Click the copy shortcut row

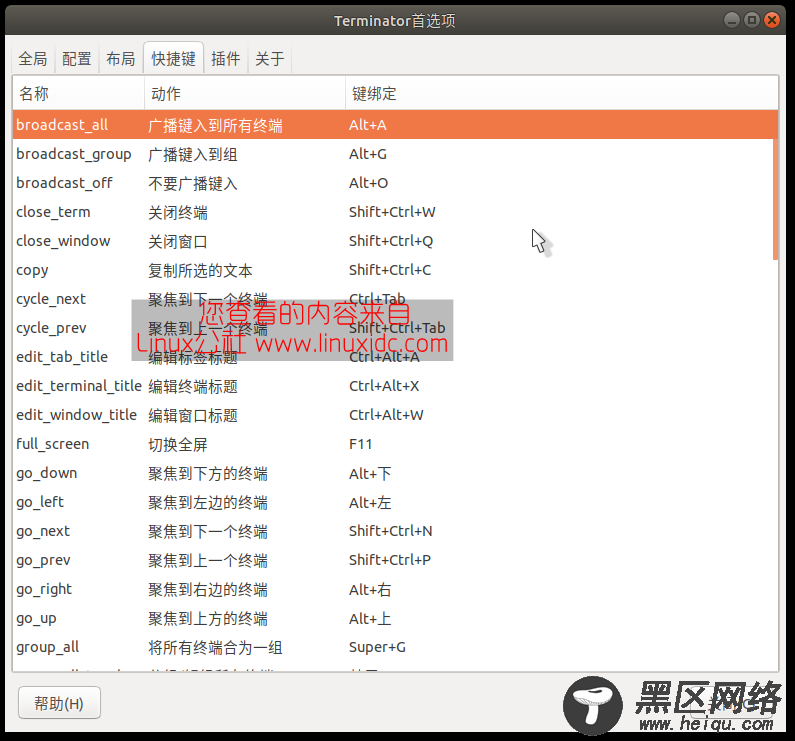395,270
